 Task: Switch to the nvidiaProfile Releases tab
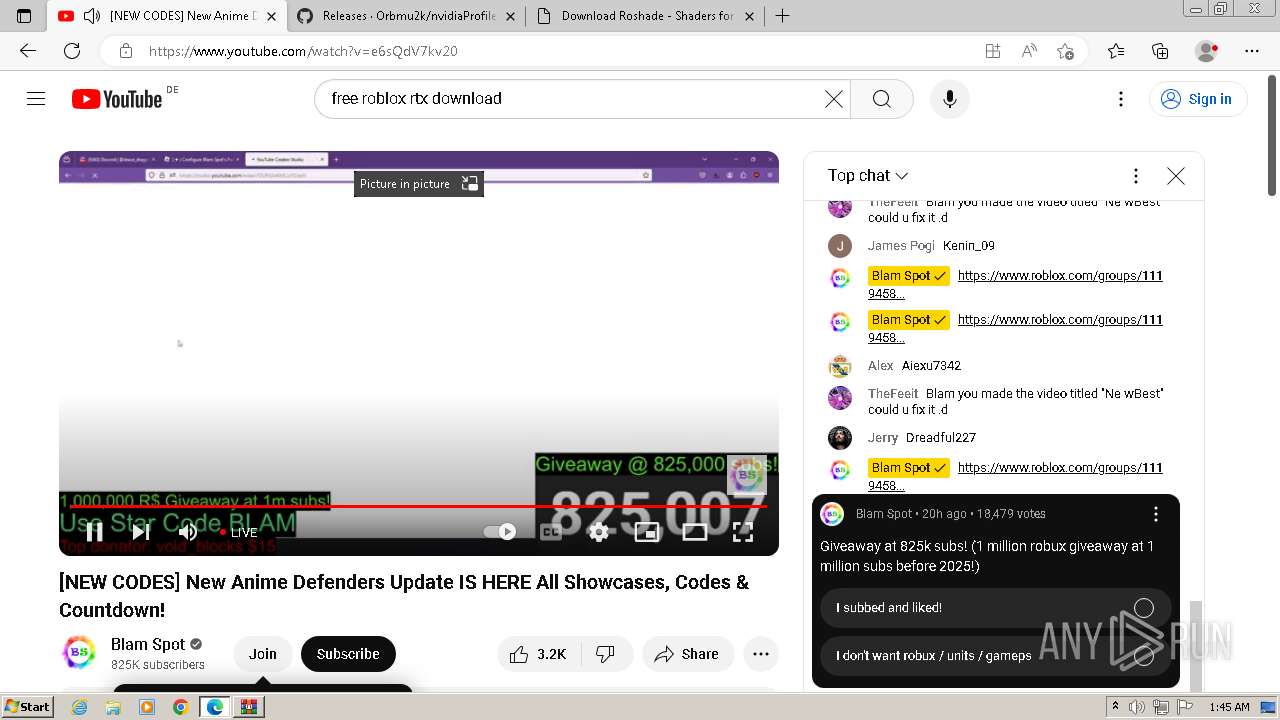click(x=408, y=16)
